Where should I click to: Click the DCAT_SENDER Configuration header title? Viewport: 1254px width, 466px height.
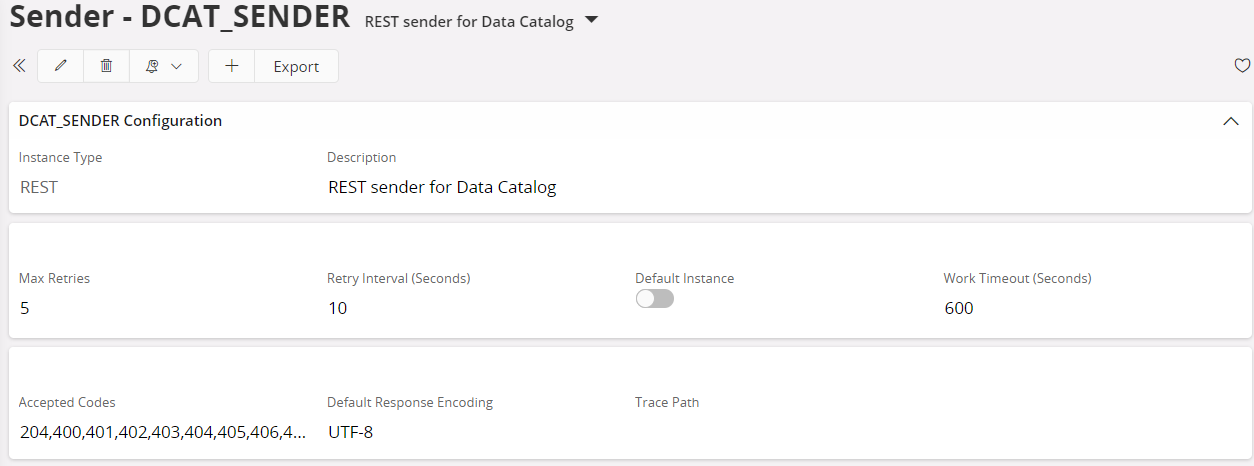point(120,121)
